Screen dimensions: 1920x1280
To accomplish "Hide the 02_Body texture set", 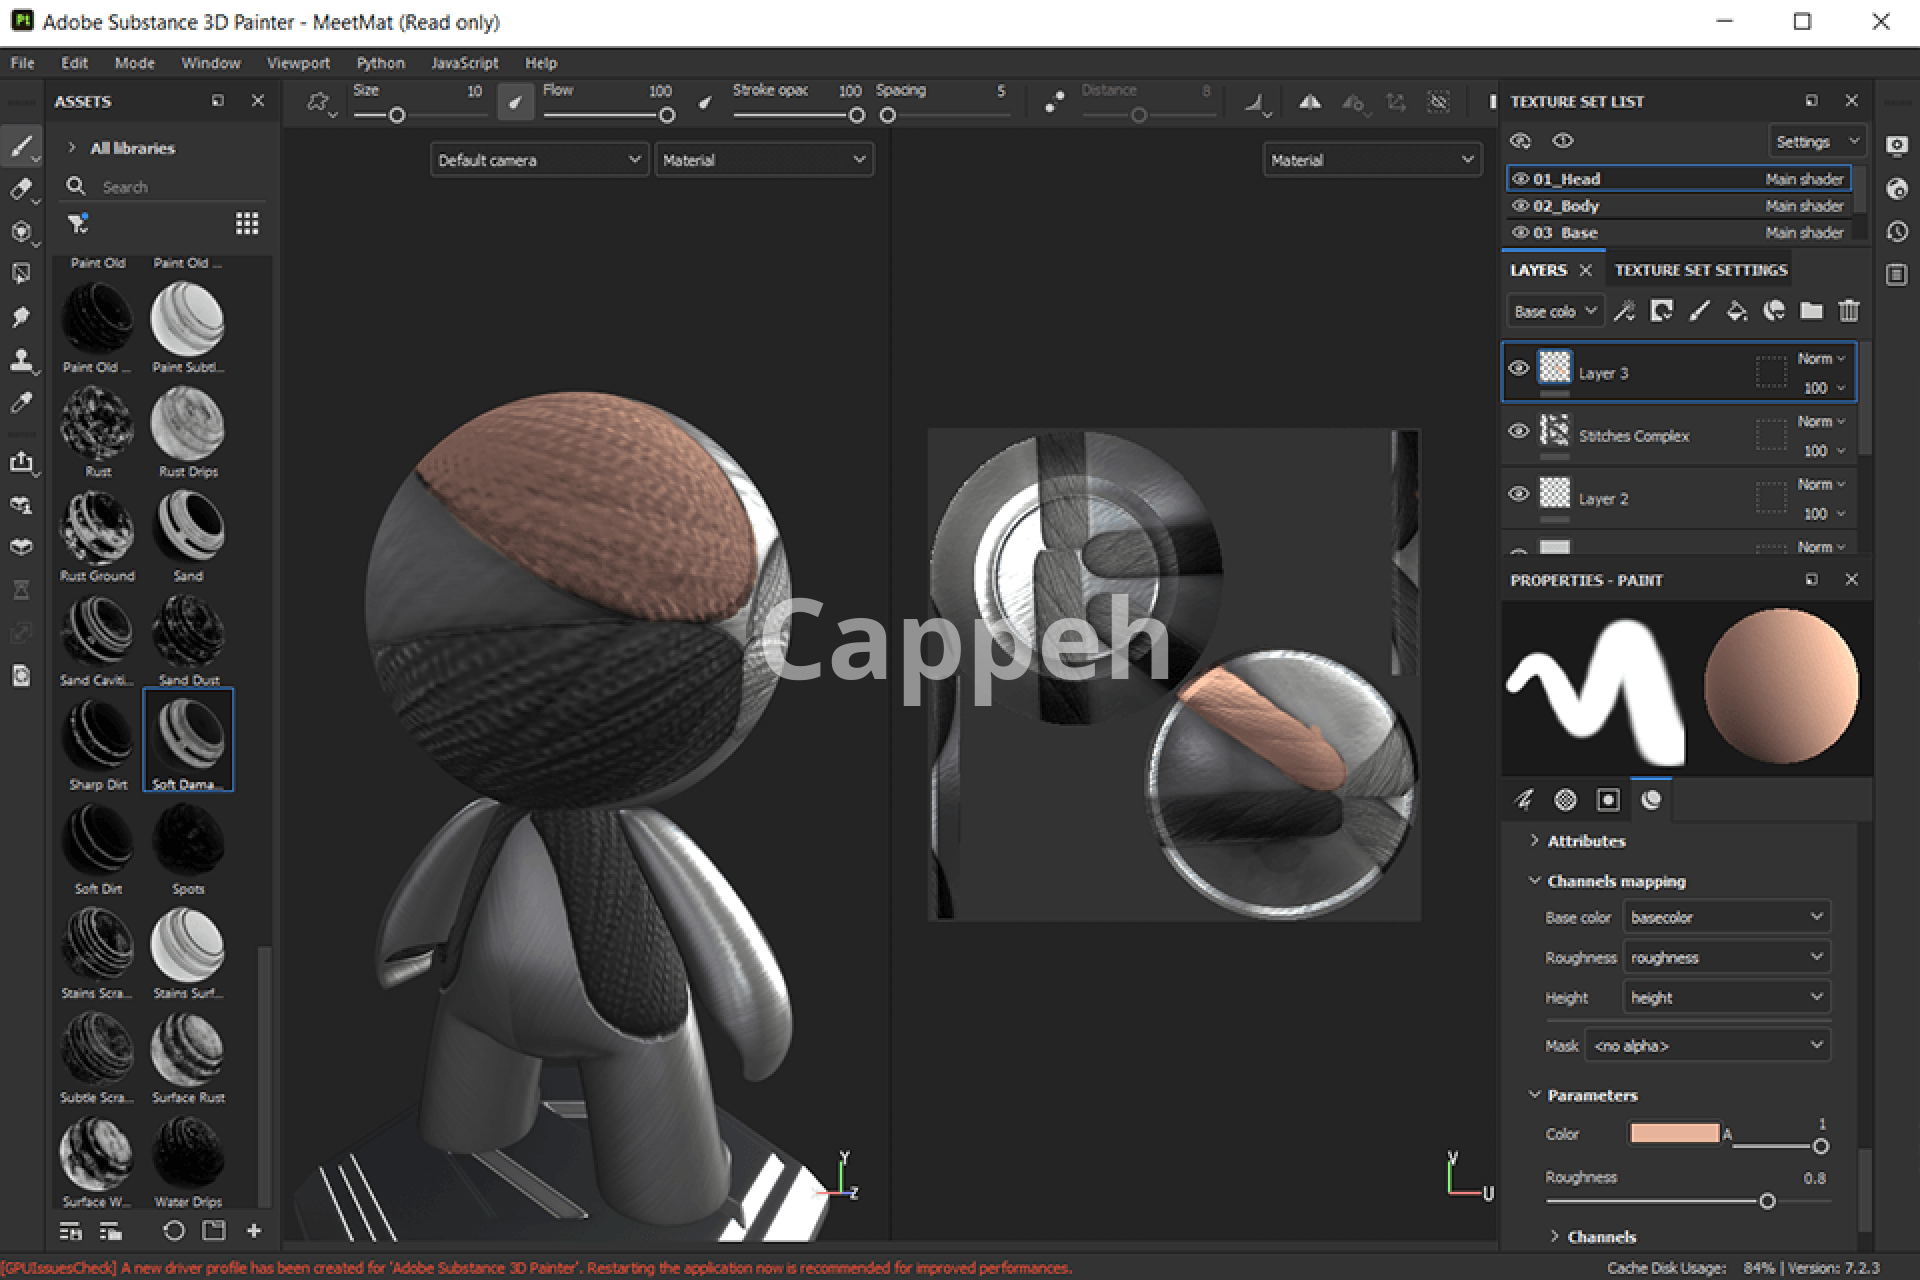I will coord(1521,206).
